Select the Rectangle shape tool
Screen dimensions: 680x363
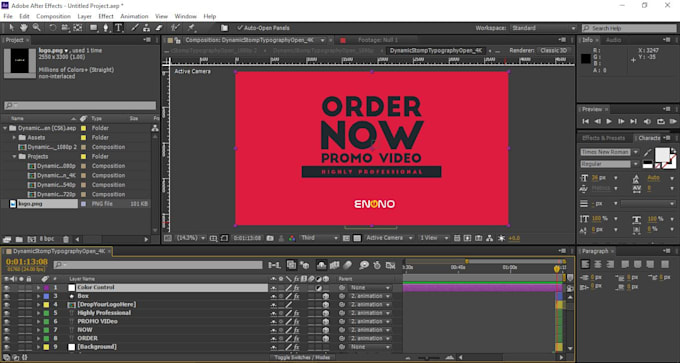coord(93,28)
